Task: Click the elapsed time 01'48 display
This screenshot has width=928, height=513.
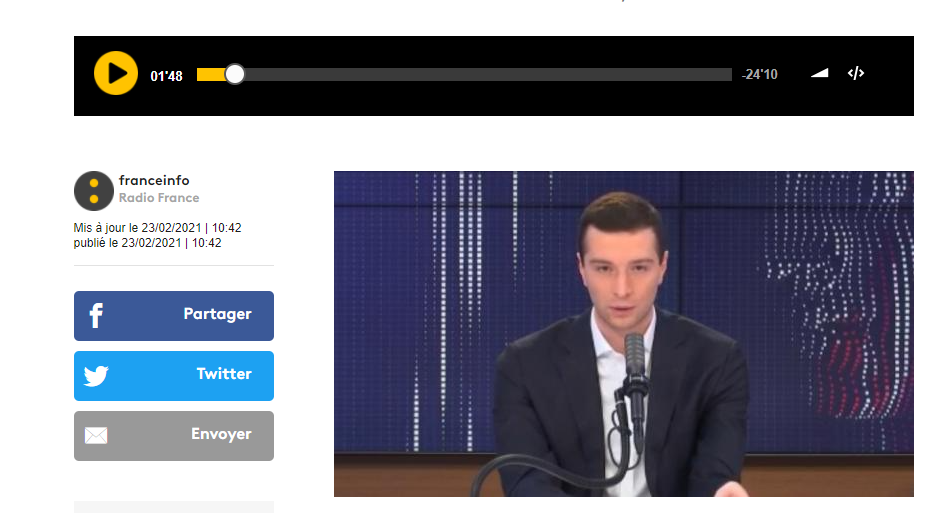Action: (x=166, y=76)
